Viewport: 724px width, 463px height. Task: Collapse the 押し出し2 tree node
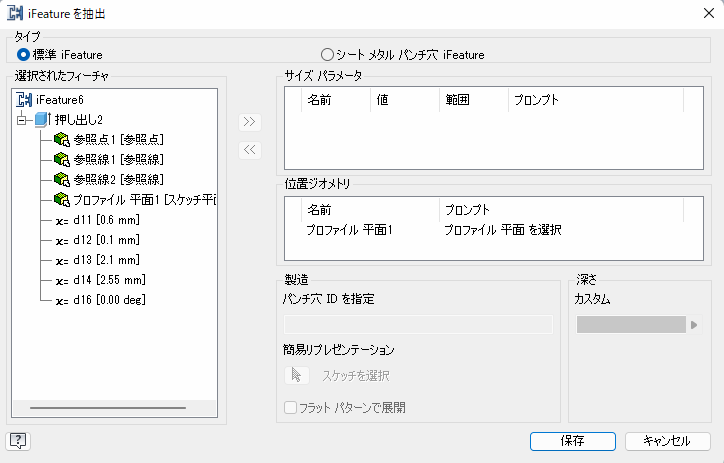click(22, 120)
